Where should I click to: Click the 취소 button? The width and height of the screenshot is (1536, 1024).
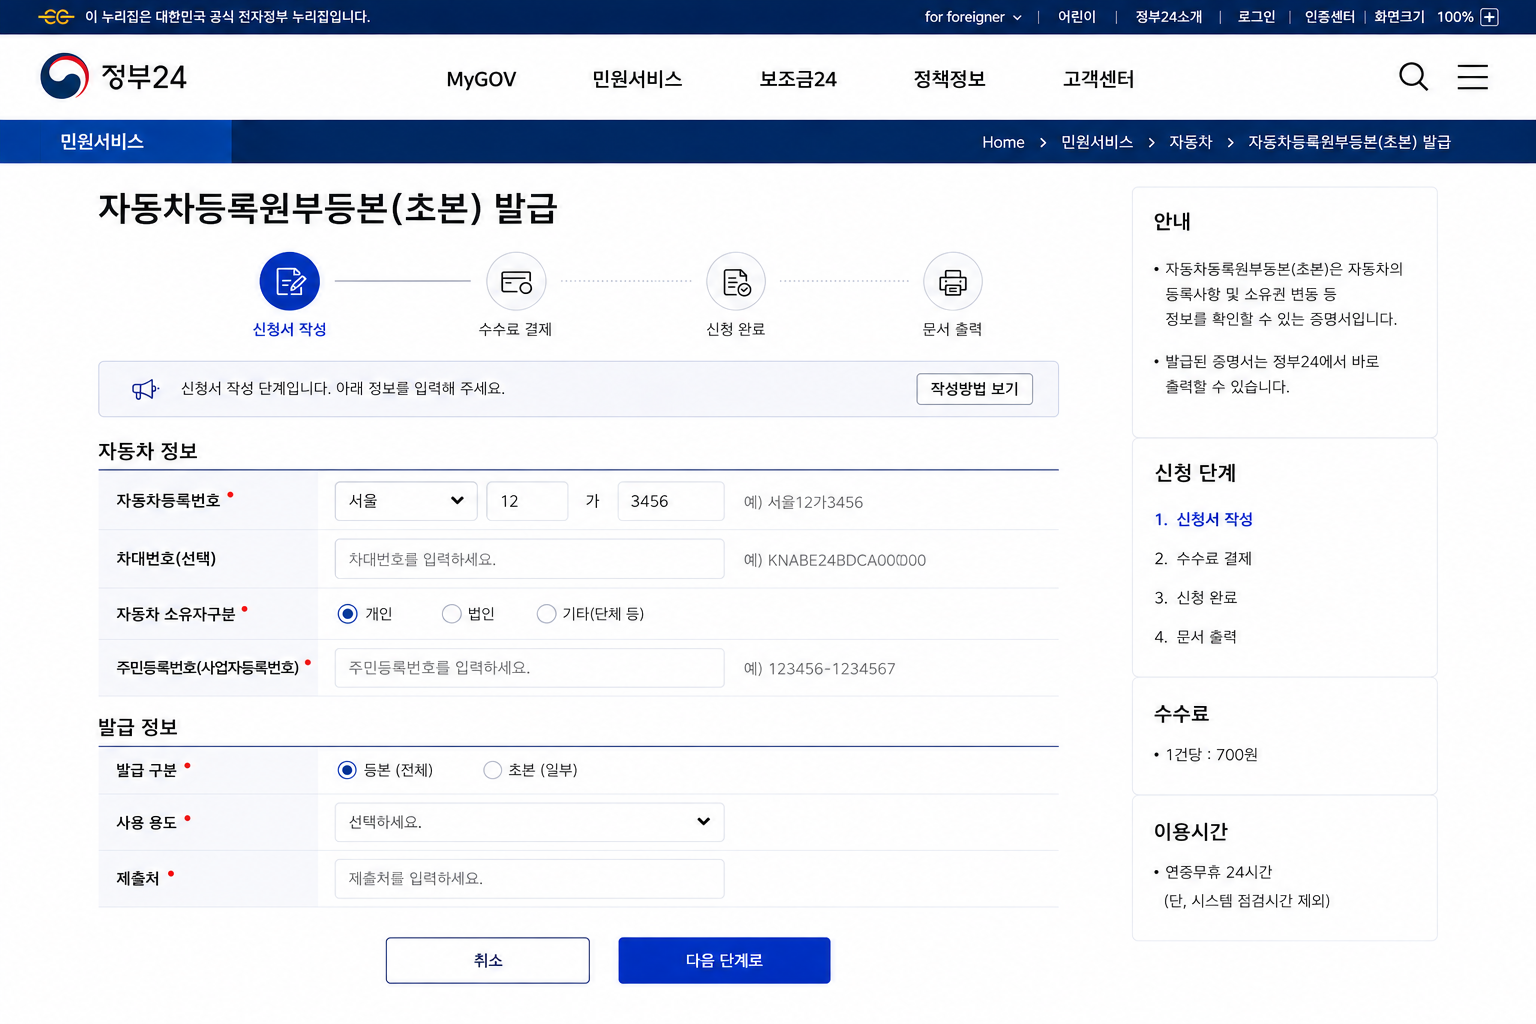(x=488, y=960)
